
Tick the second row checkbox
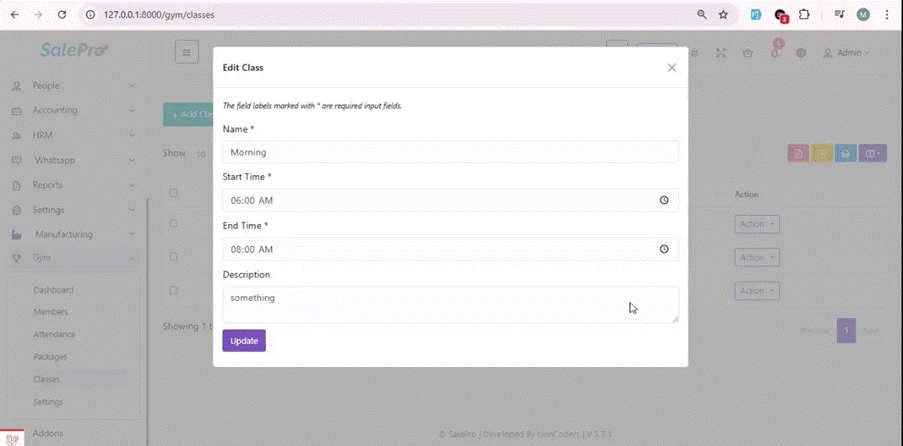point(173,257)
